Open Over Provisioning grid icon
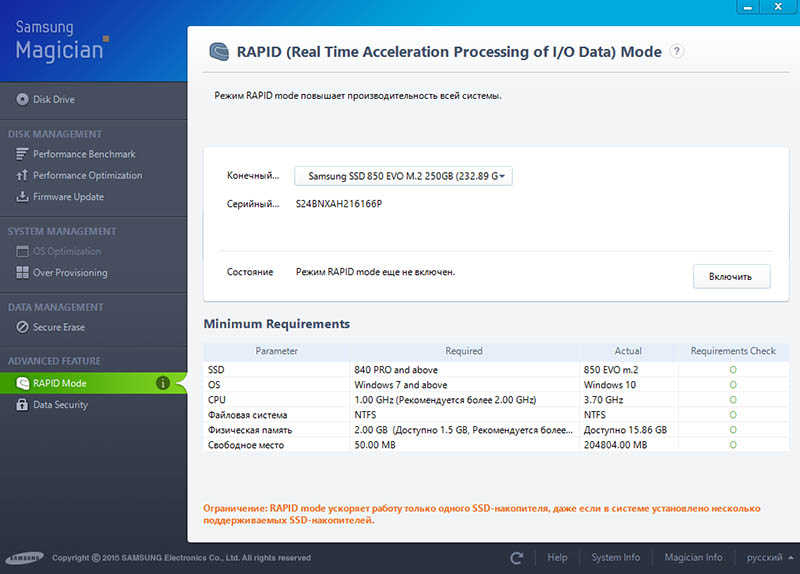Image resolution: width=800 pixels, height=574 pixels. point(22,272)
